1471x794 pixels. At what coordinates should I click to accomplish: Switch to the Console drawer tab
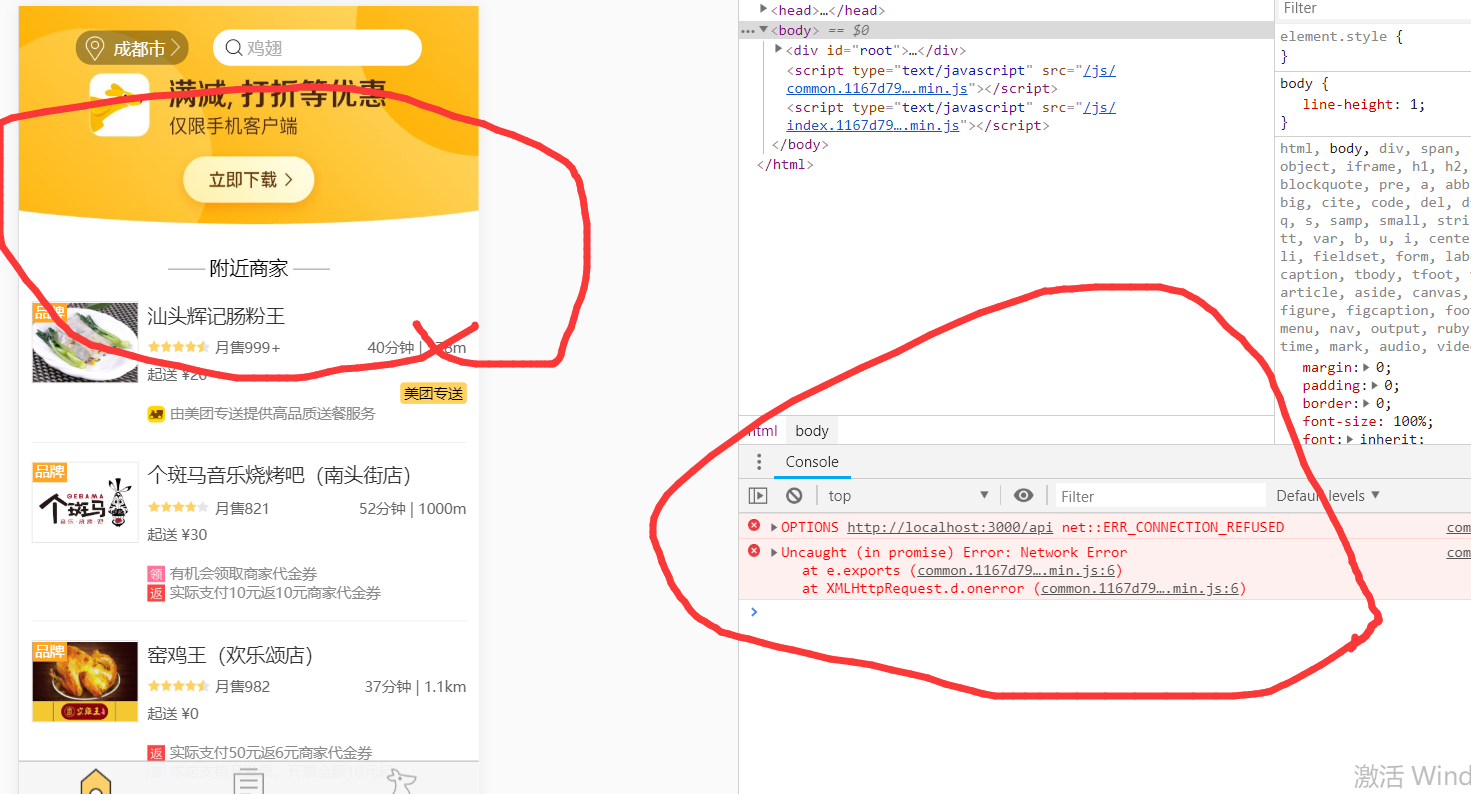tap(811, 462)
